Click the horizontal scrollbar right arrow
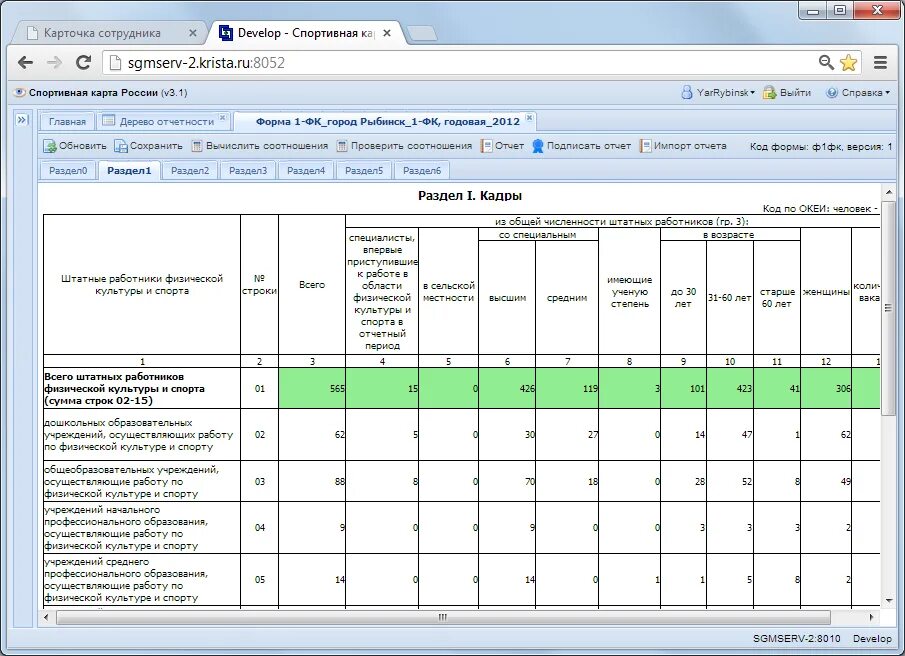 coord(871,617)
